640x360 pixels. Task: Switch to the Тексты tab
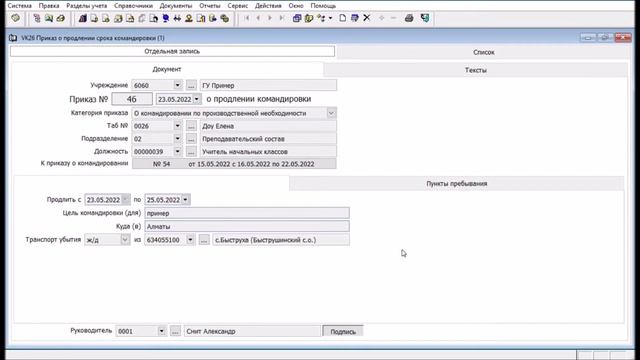click(476, 70)
